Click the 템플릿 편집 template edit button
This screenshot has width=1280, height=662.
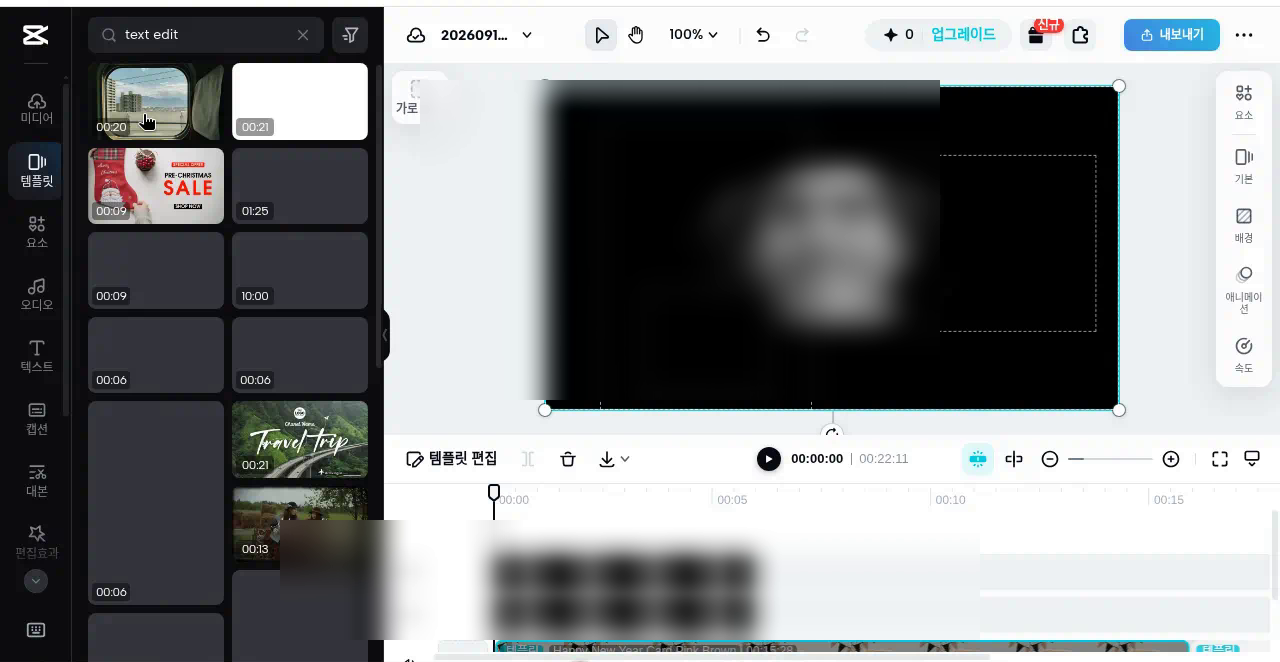[452, 459]
